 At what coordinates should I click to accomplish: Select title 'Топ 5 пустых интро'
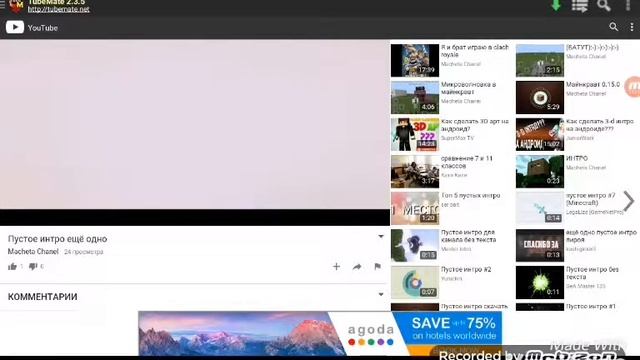(x=470, y=196)
